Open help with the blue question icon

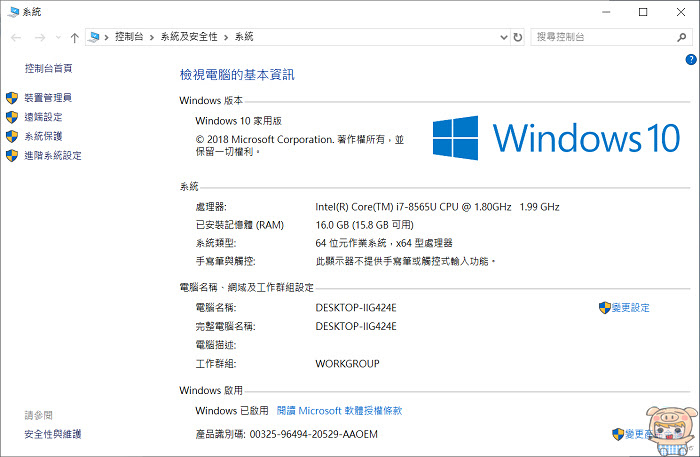coord(691,59)
